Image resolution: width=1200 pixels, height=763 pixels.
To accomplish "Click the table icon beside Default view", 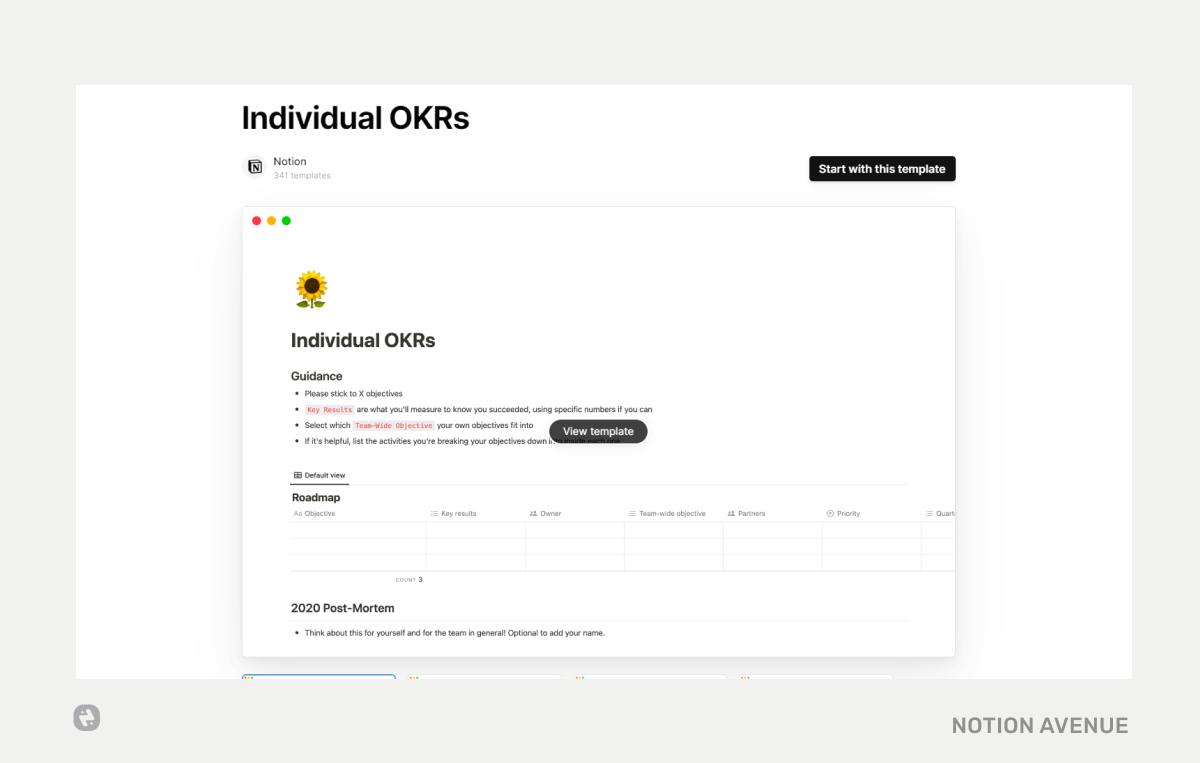I will tap(298, 475).
